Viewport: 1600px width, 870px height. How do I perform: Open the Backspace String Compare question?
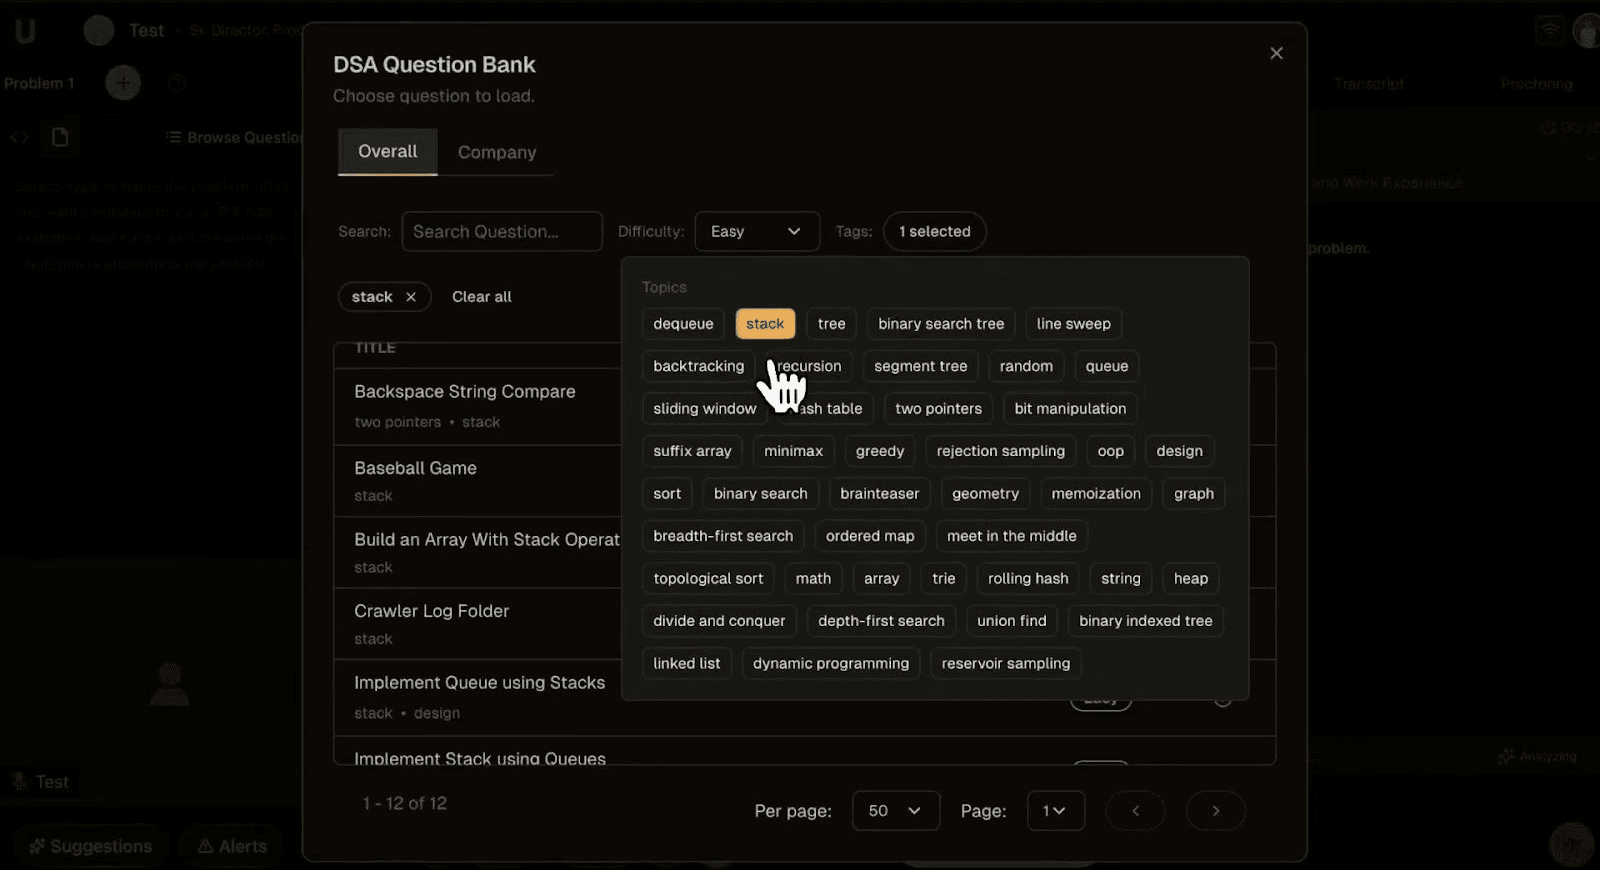[465, 392]
